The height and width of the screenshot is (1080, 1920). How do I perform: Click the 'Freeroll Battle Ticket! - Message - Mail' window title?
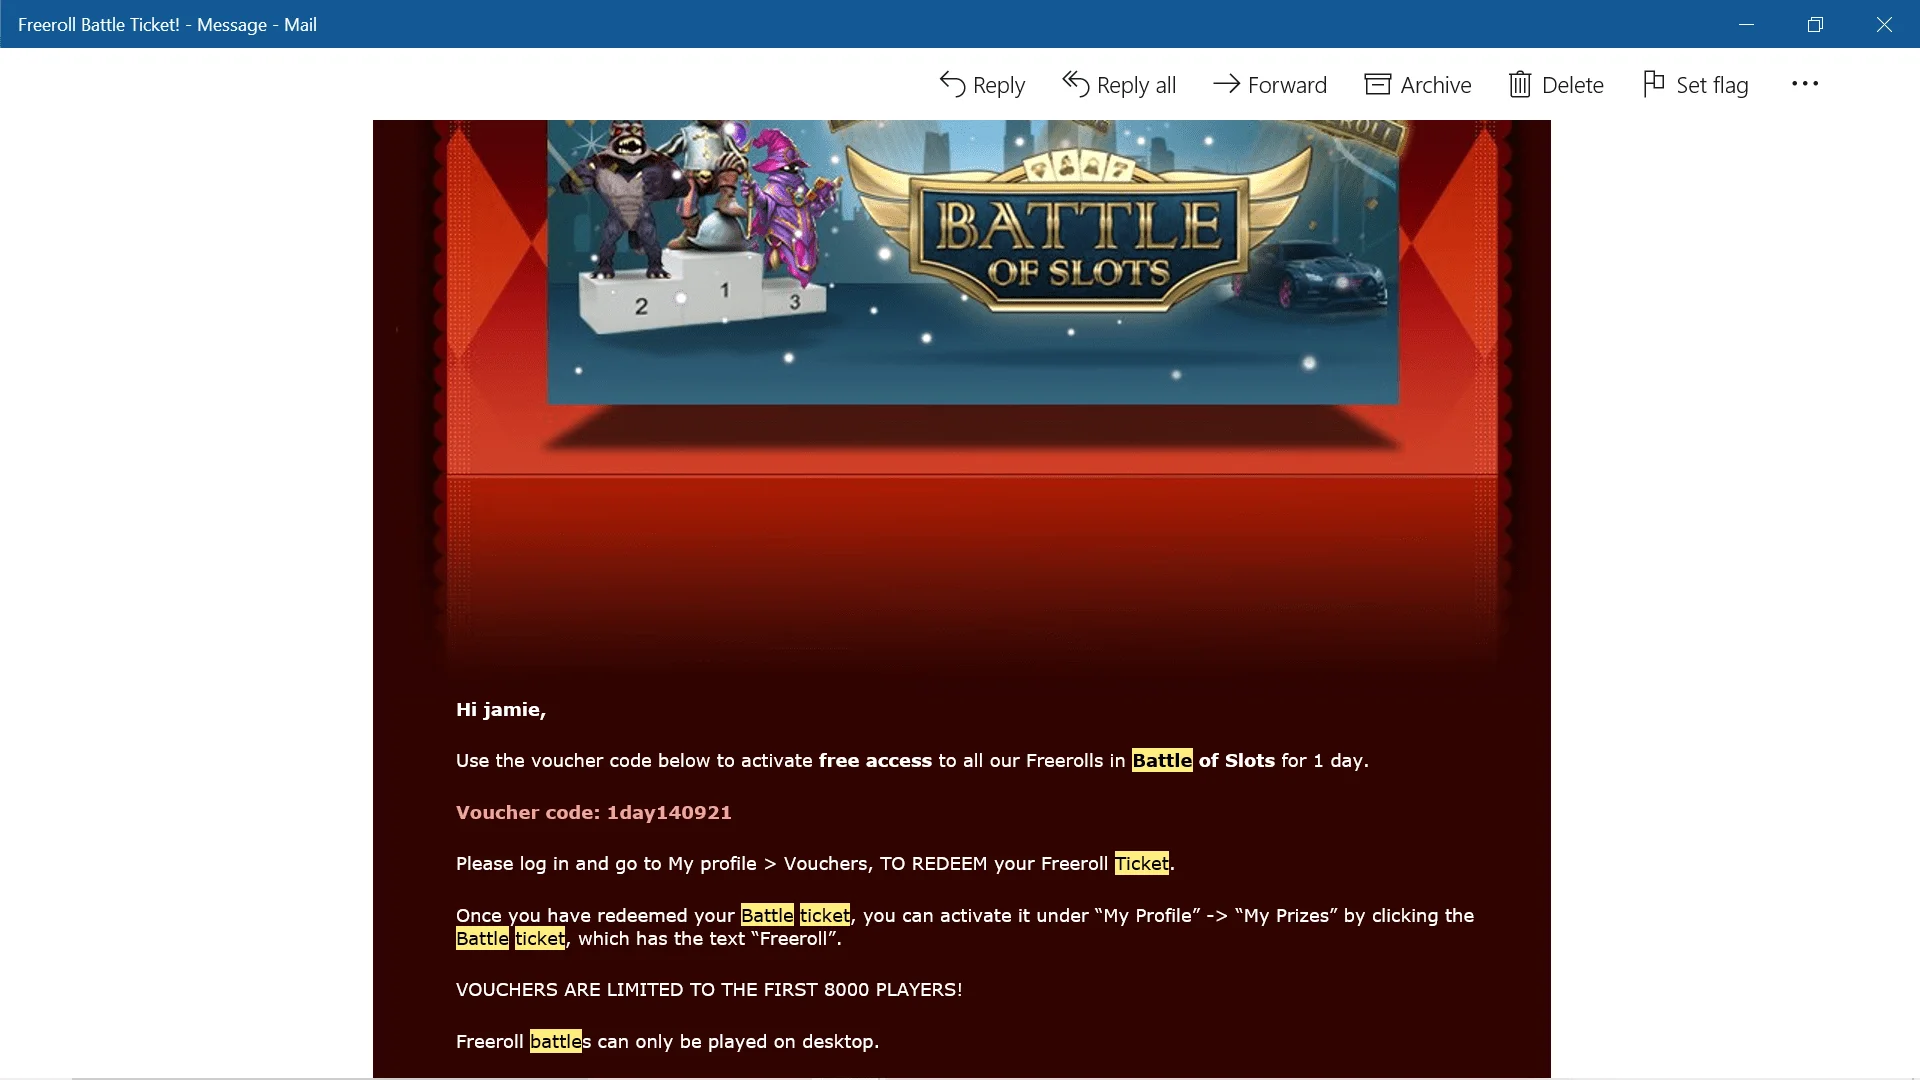167,25
